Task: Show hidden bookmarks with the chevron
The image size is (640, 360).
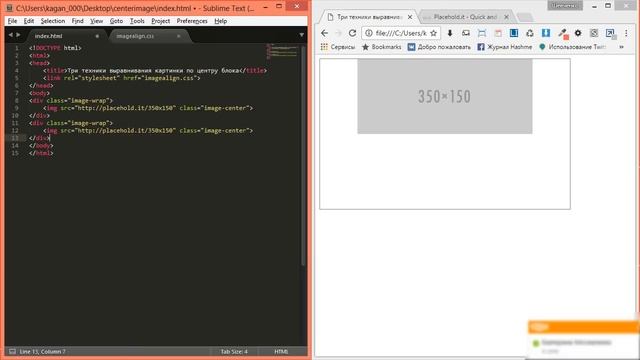Action: pos(621,47)
